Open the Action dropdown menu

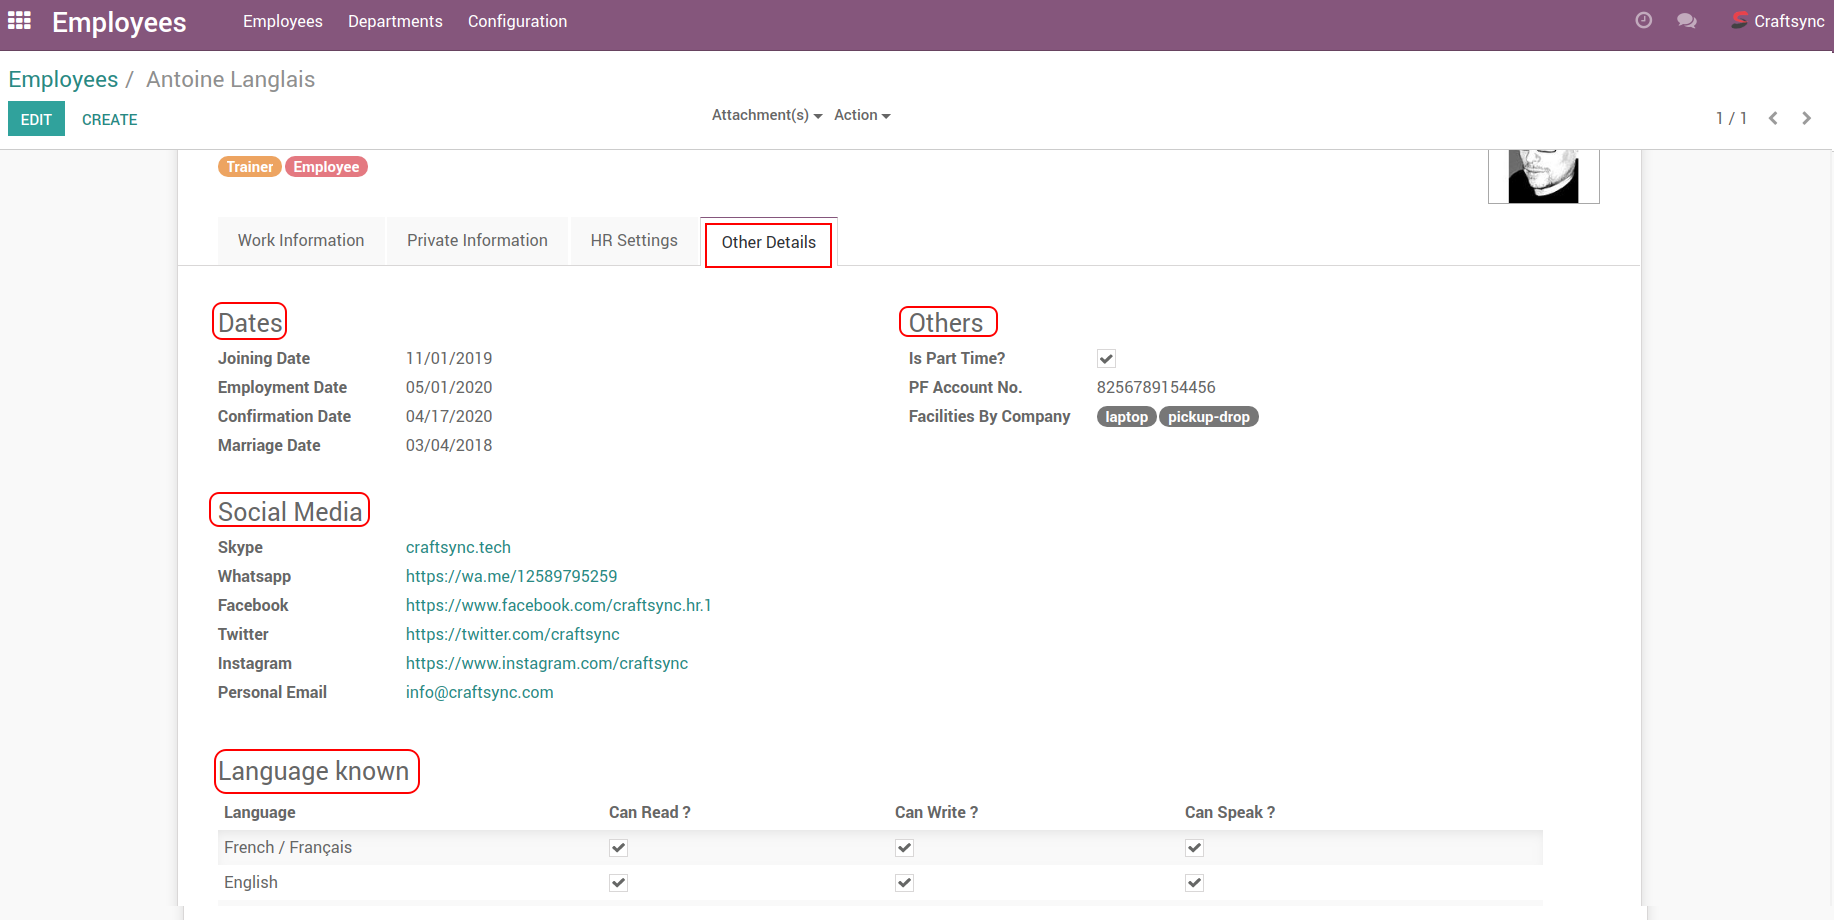click(x=862, y=115)
